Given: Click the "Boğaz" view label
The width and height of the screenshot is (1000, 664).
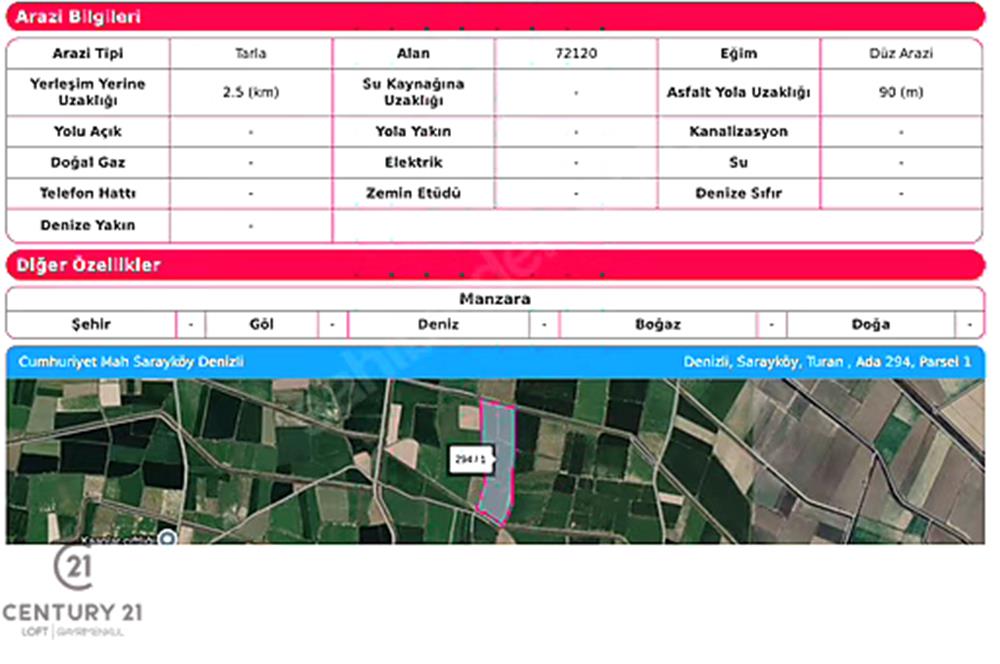Looking at the screenshot, I should point(658,324).
